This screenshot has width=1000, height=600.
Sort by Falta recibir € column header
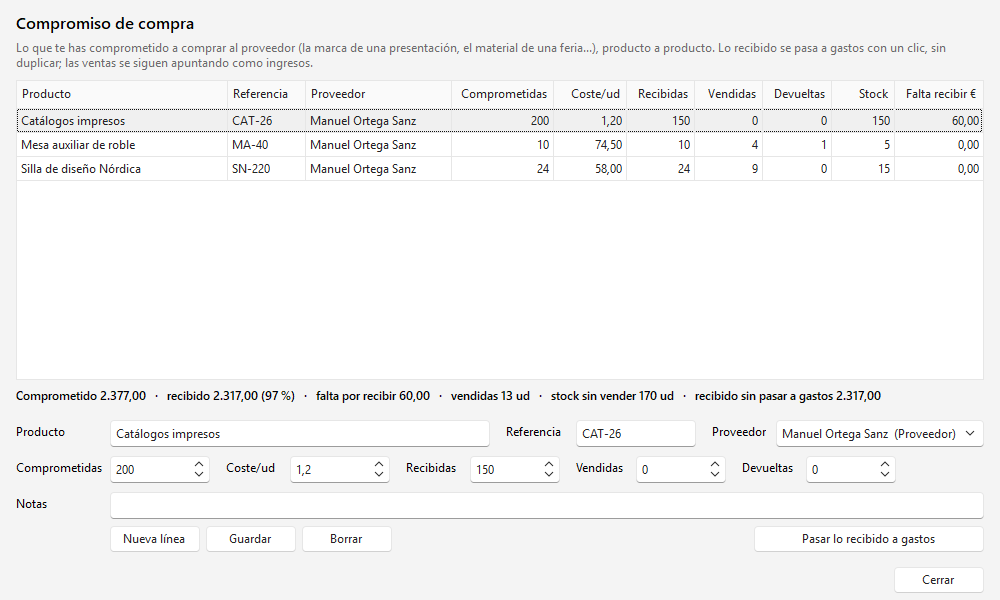click(x=939, y=94)
